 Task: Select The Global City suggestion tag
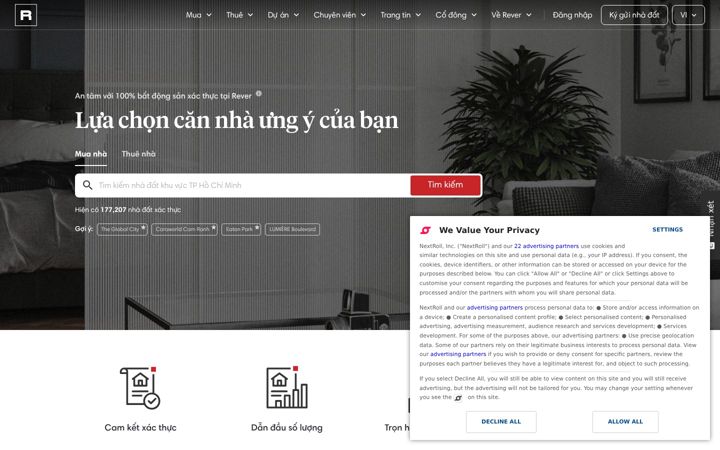pyautogui.click(x=122, y=229)
